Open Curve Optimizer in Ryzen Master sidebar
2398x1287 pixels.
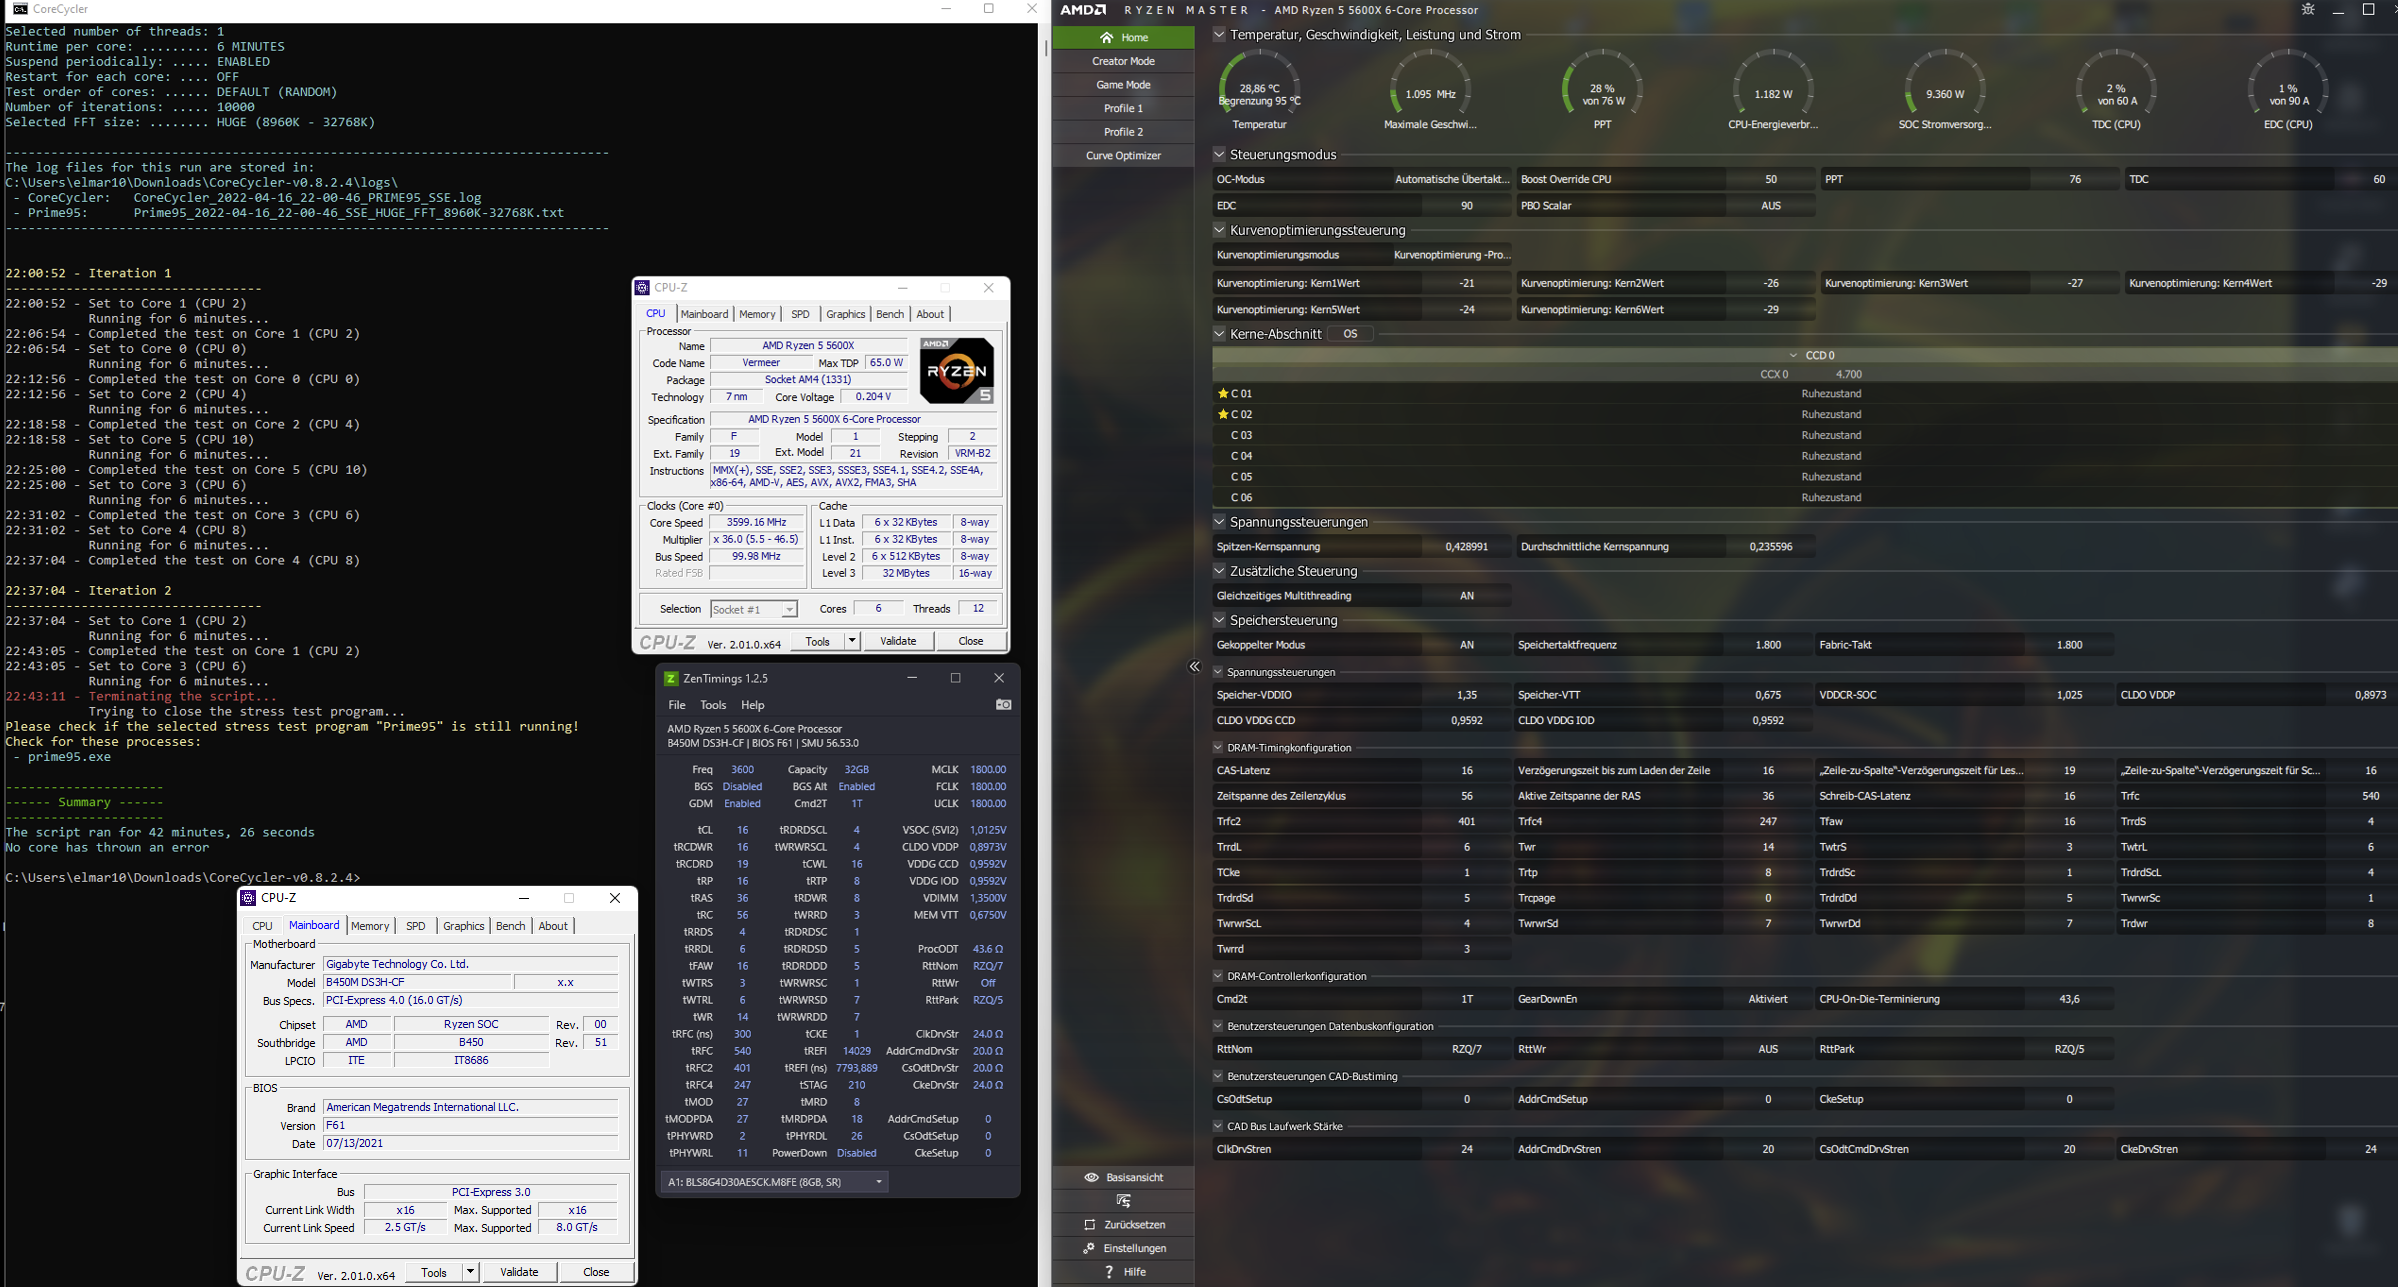[x=1123, y=156]
